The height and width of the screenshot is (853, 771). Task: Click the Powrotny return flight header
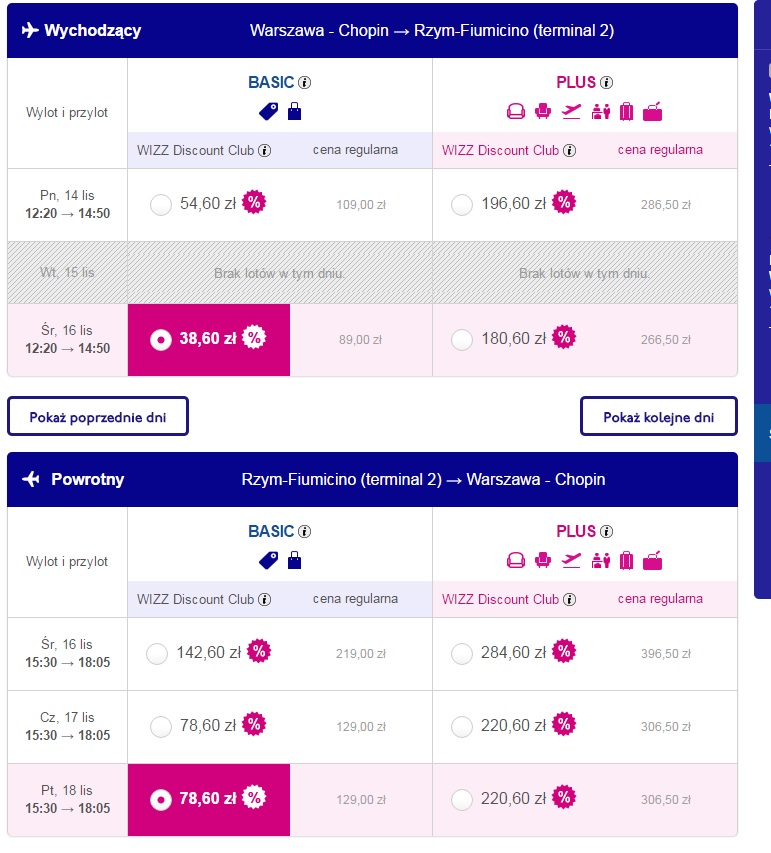tap(372, 479)
